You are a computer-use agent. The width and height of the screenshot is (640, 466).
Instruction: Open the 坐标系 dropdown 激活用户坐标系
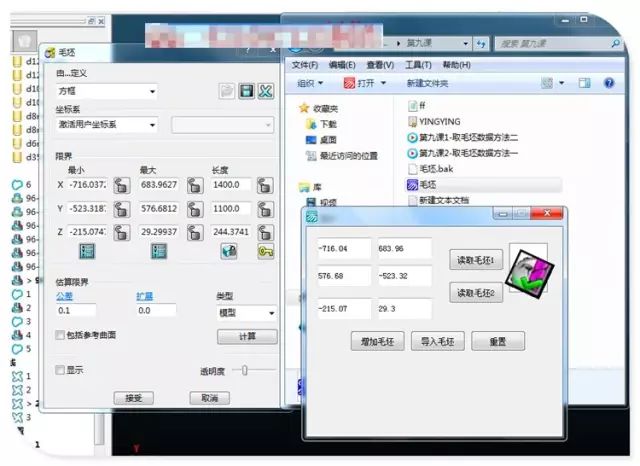click(107, 124)
